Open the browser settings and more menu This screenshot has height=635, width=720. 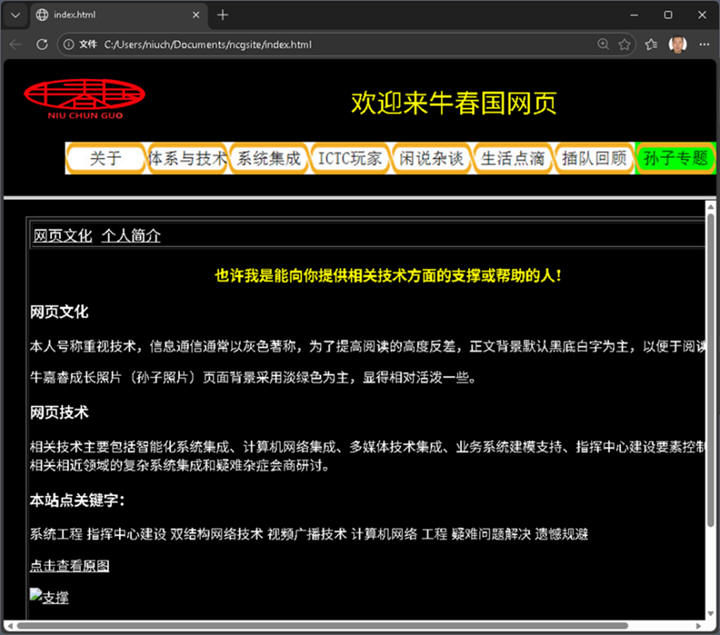(704, 45)
